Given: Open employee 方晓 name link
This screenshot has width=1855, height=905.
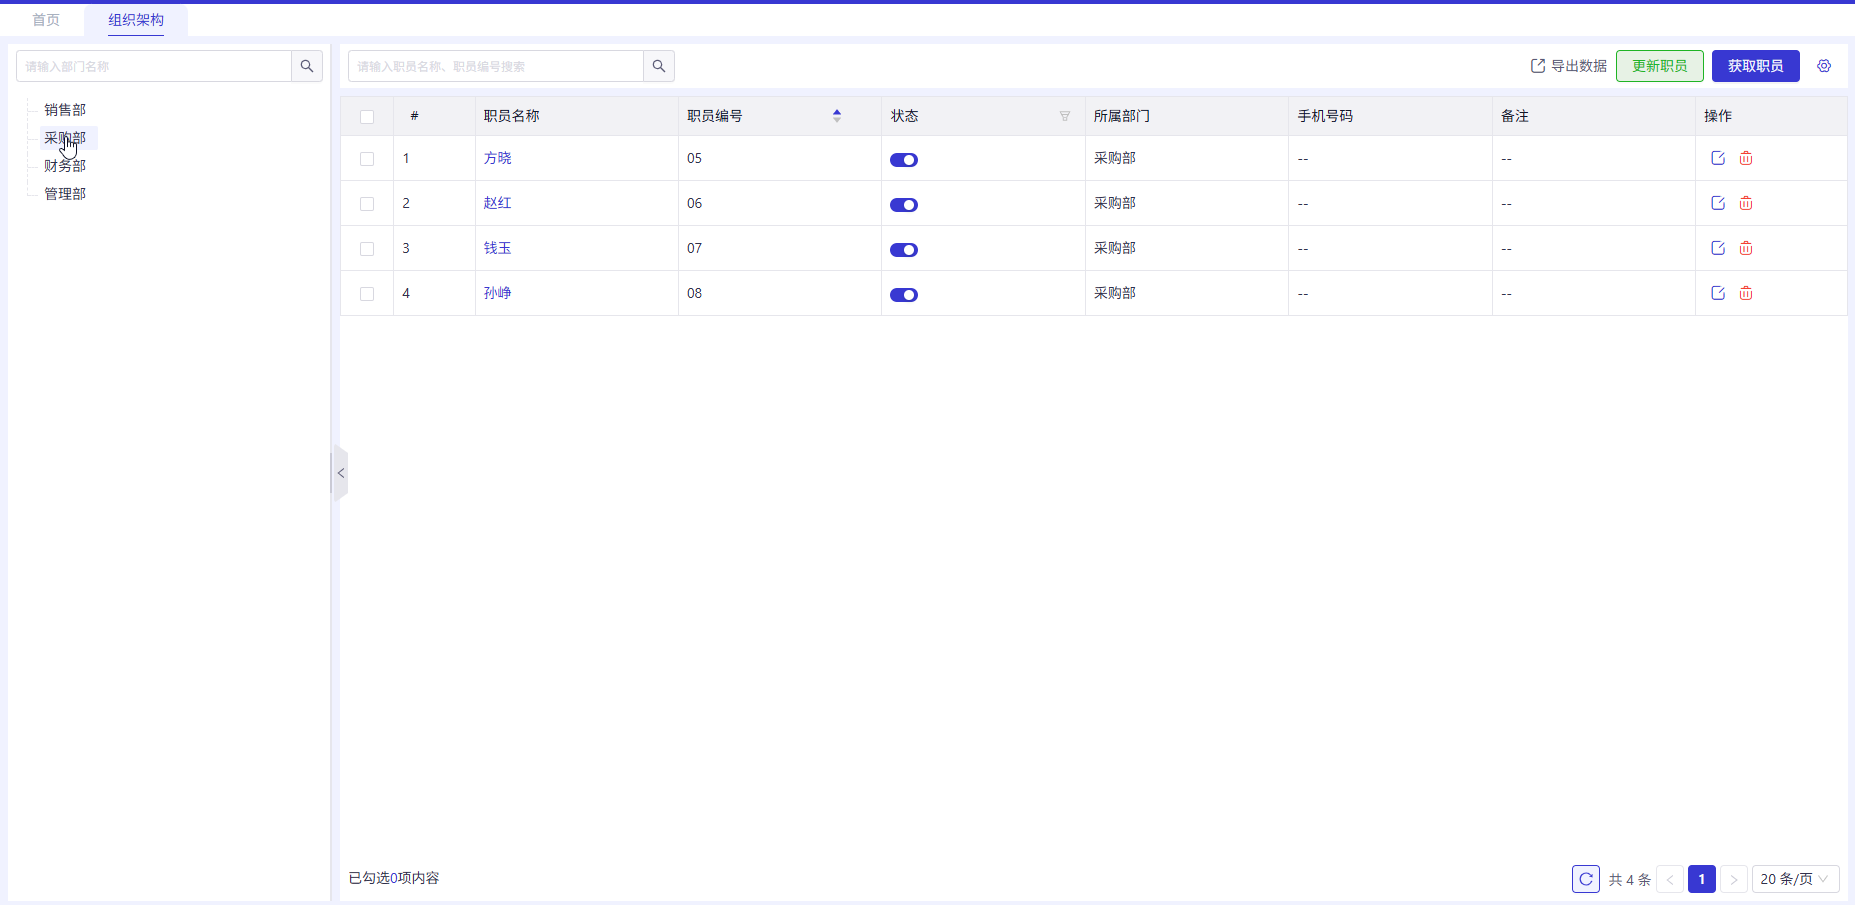Looking at the screenshot, I should click(x=497, y=158).
